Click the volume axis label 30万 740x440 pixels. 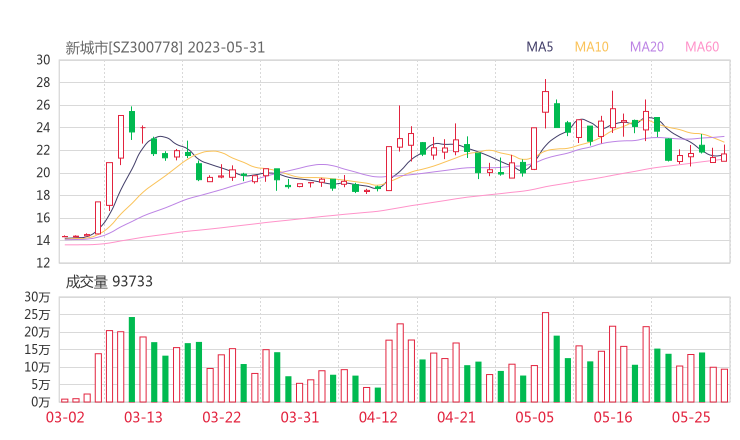(x=37, y=297)
